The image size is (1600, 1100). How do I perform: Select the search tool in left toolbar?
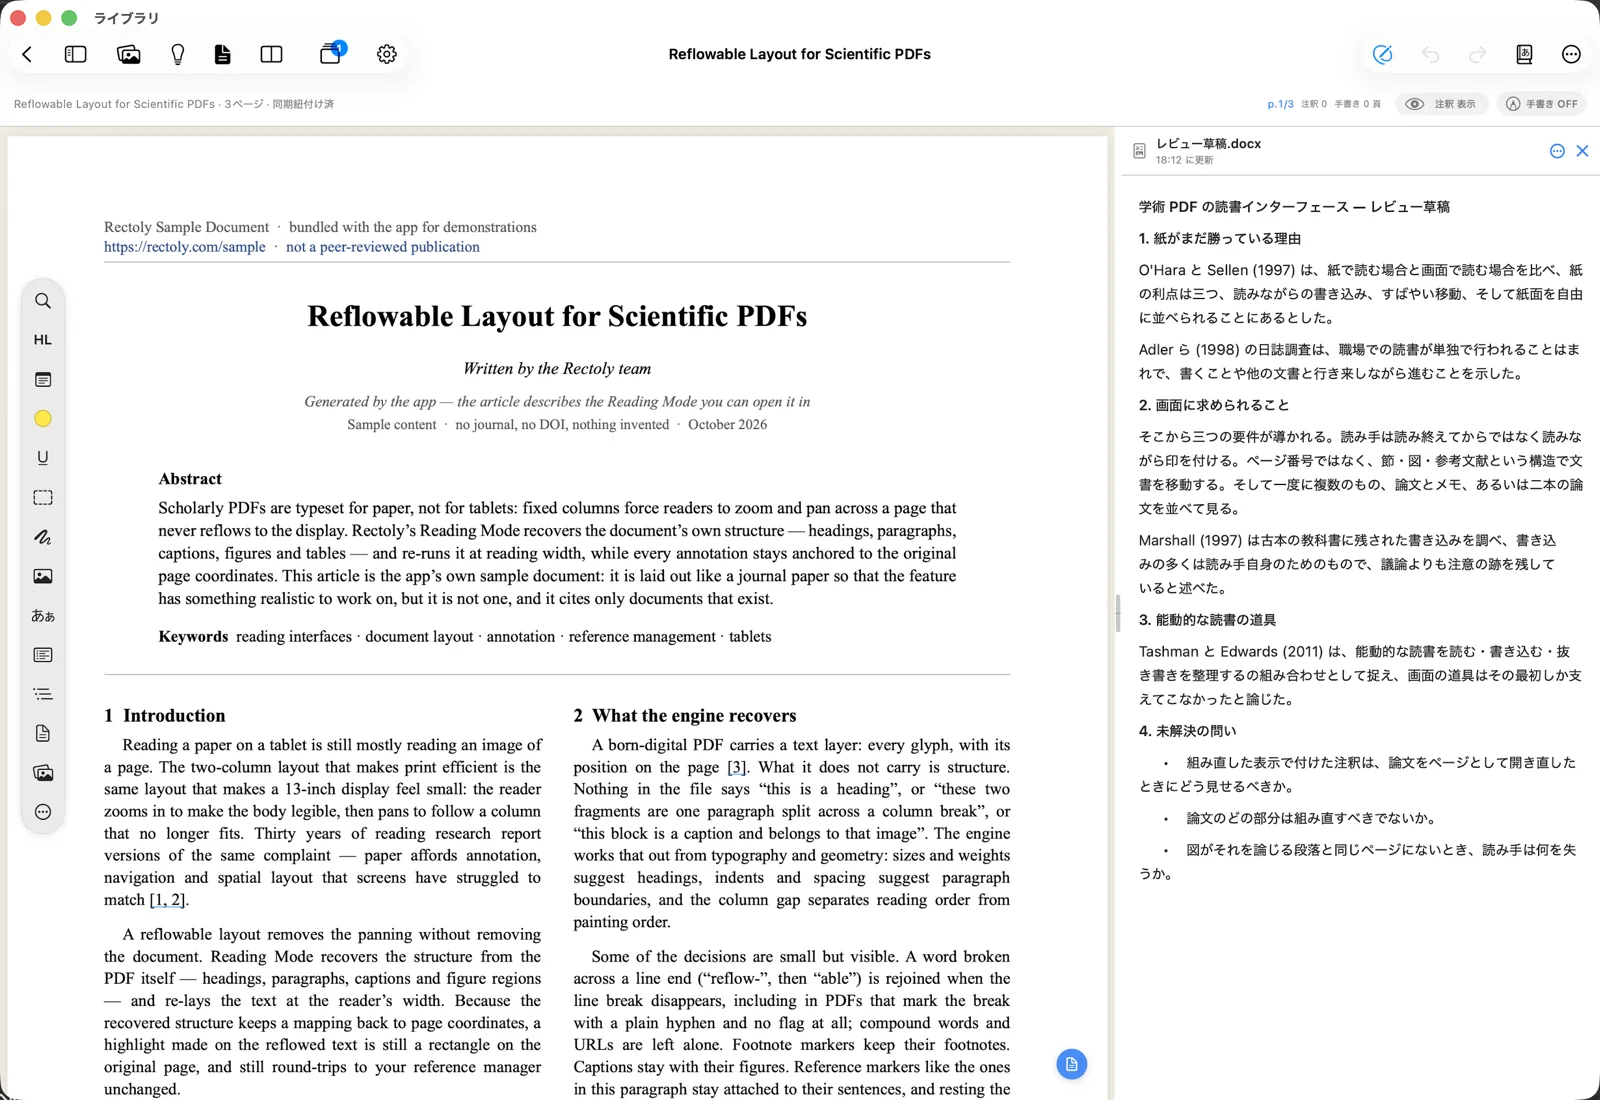coord(43,301)
